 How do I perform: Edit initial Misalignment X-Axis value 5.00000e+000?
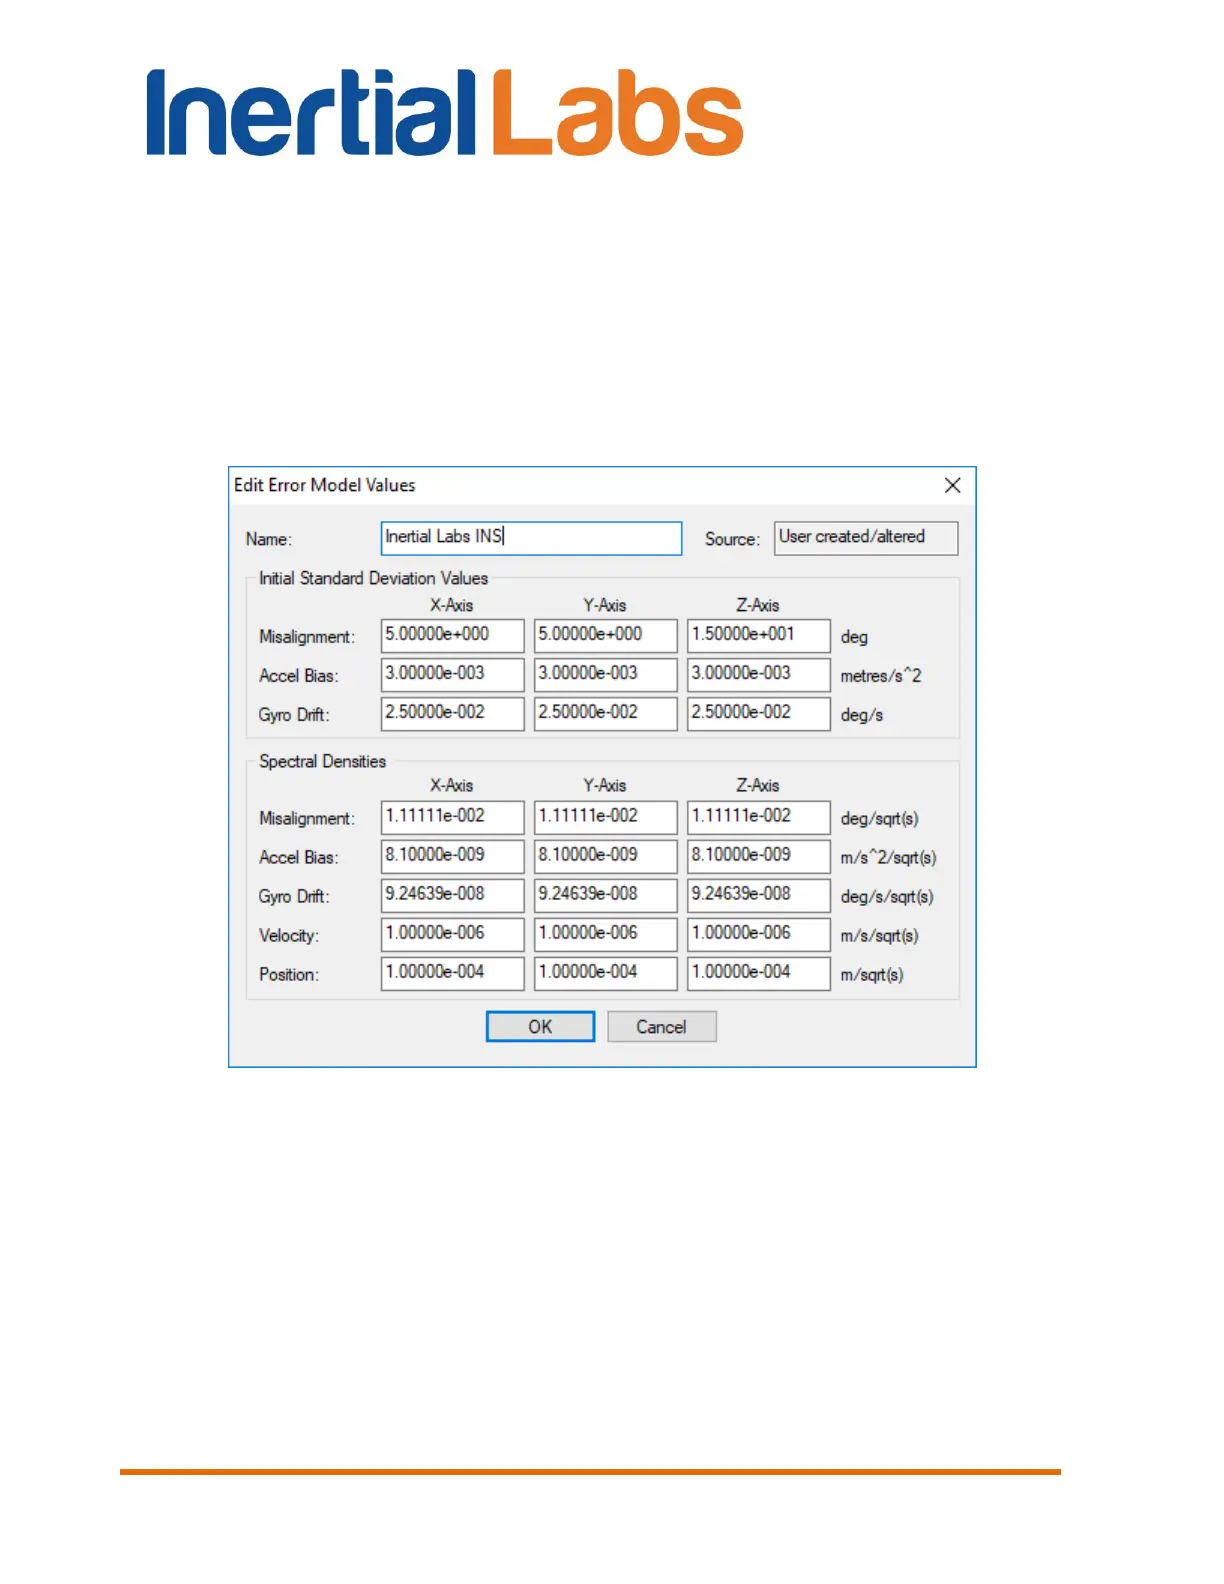pyautogui.click(x=452, y=635)
